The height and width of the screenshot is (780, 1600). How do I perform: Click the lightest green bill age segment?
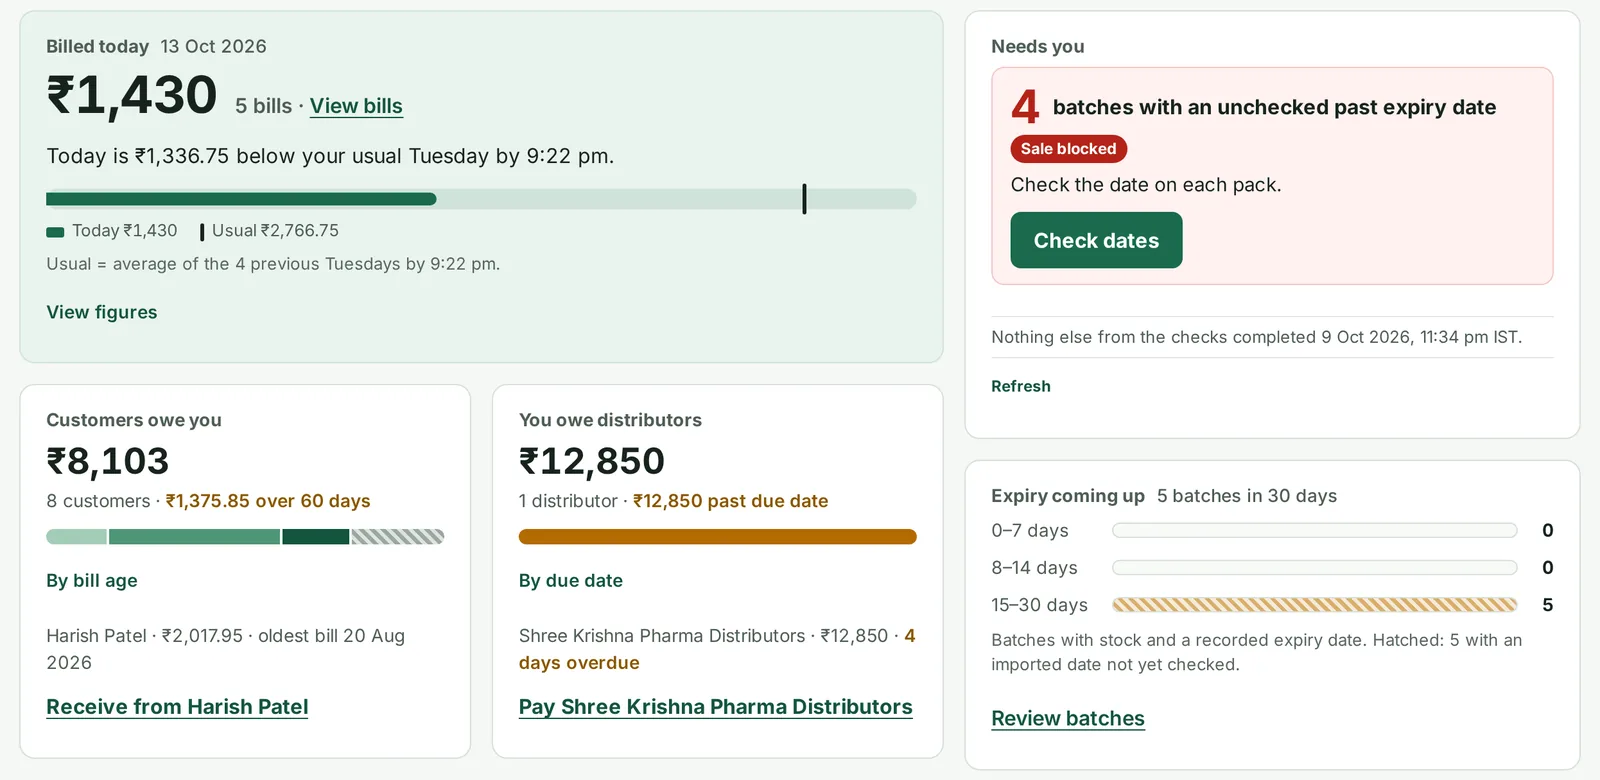coord(76,537)
